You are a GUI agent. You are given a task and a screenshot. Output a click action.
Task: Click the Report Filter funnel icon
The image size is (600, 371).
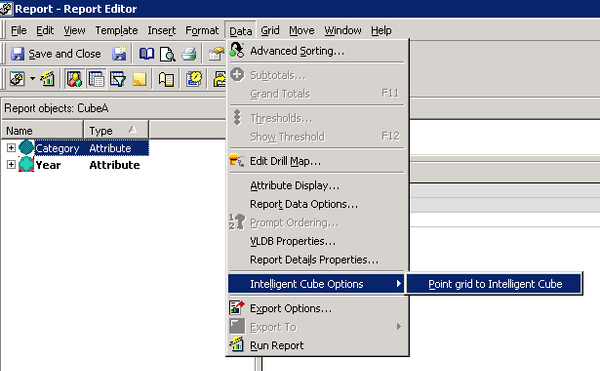(117, 79)
